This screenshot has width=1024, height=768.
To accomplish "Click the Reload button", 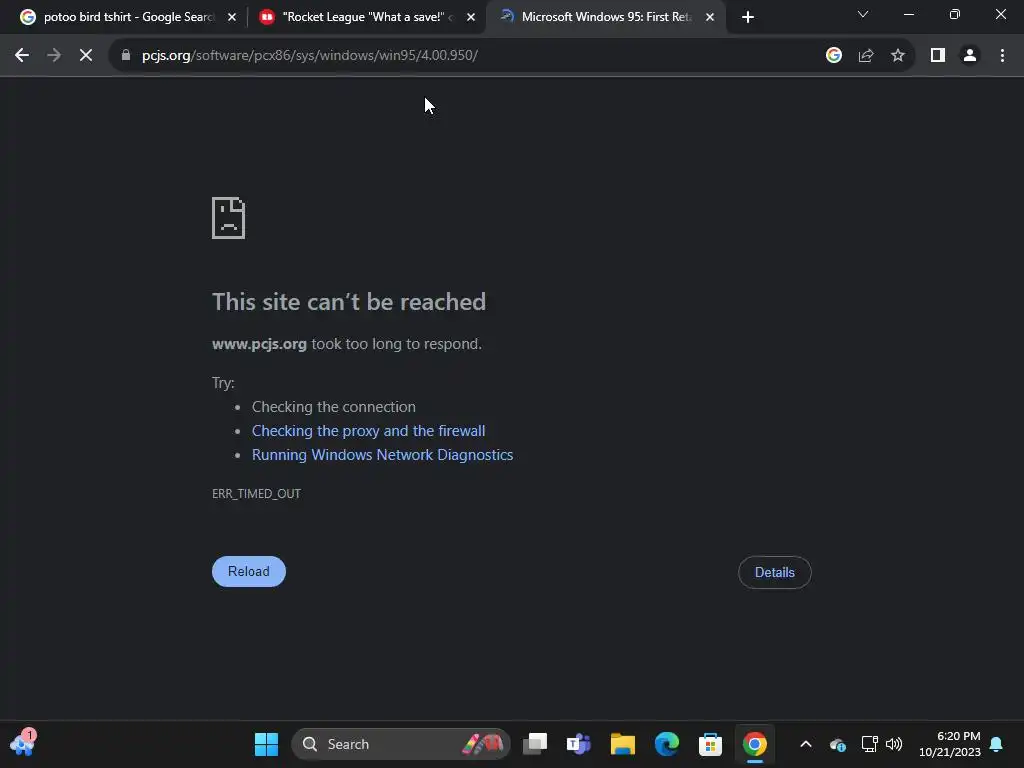I will tap(249, 571).
